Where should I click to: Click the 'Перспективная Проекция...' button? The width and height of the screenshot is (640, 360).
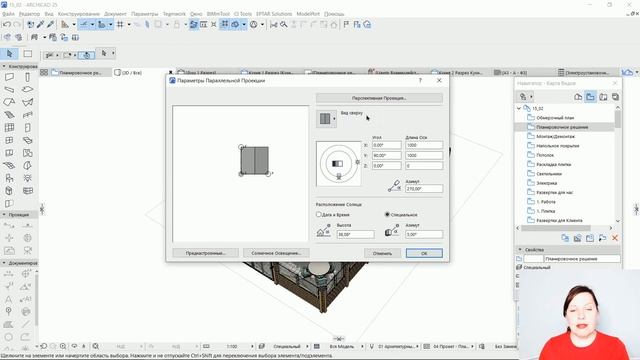click(379, 98)
